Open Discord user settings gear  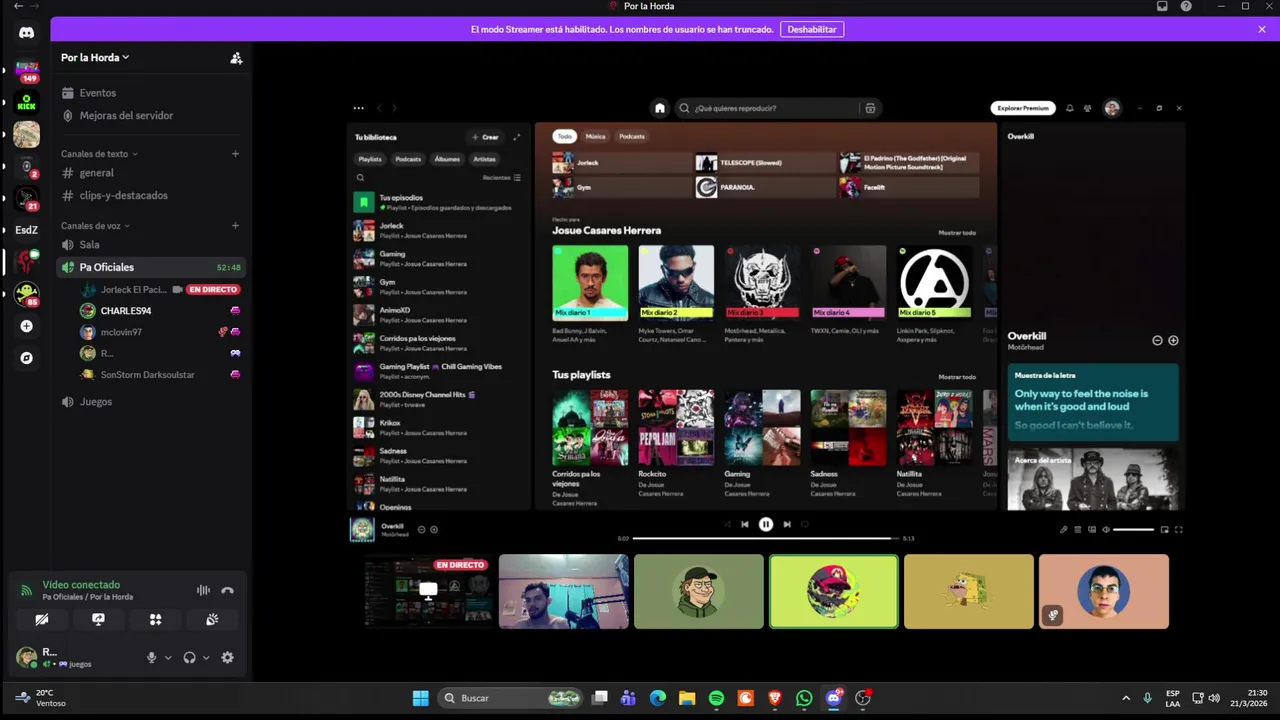coord(227,657)
